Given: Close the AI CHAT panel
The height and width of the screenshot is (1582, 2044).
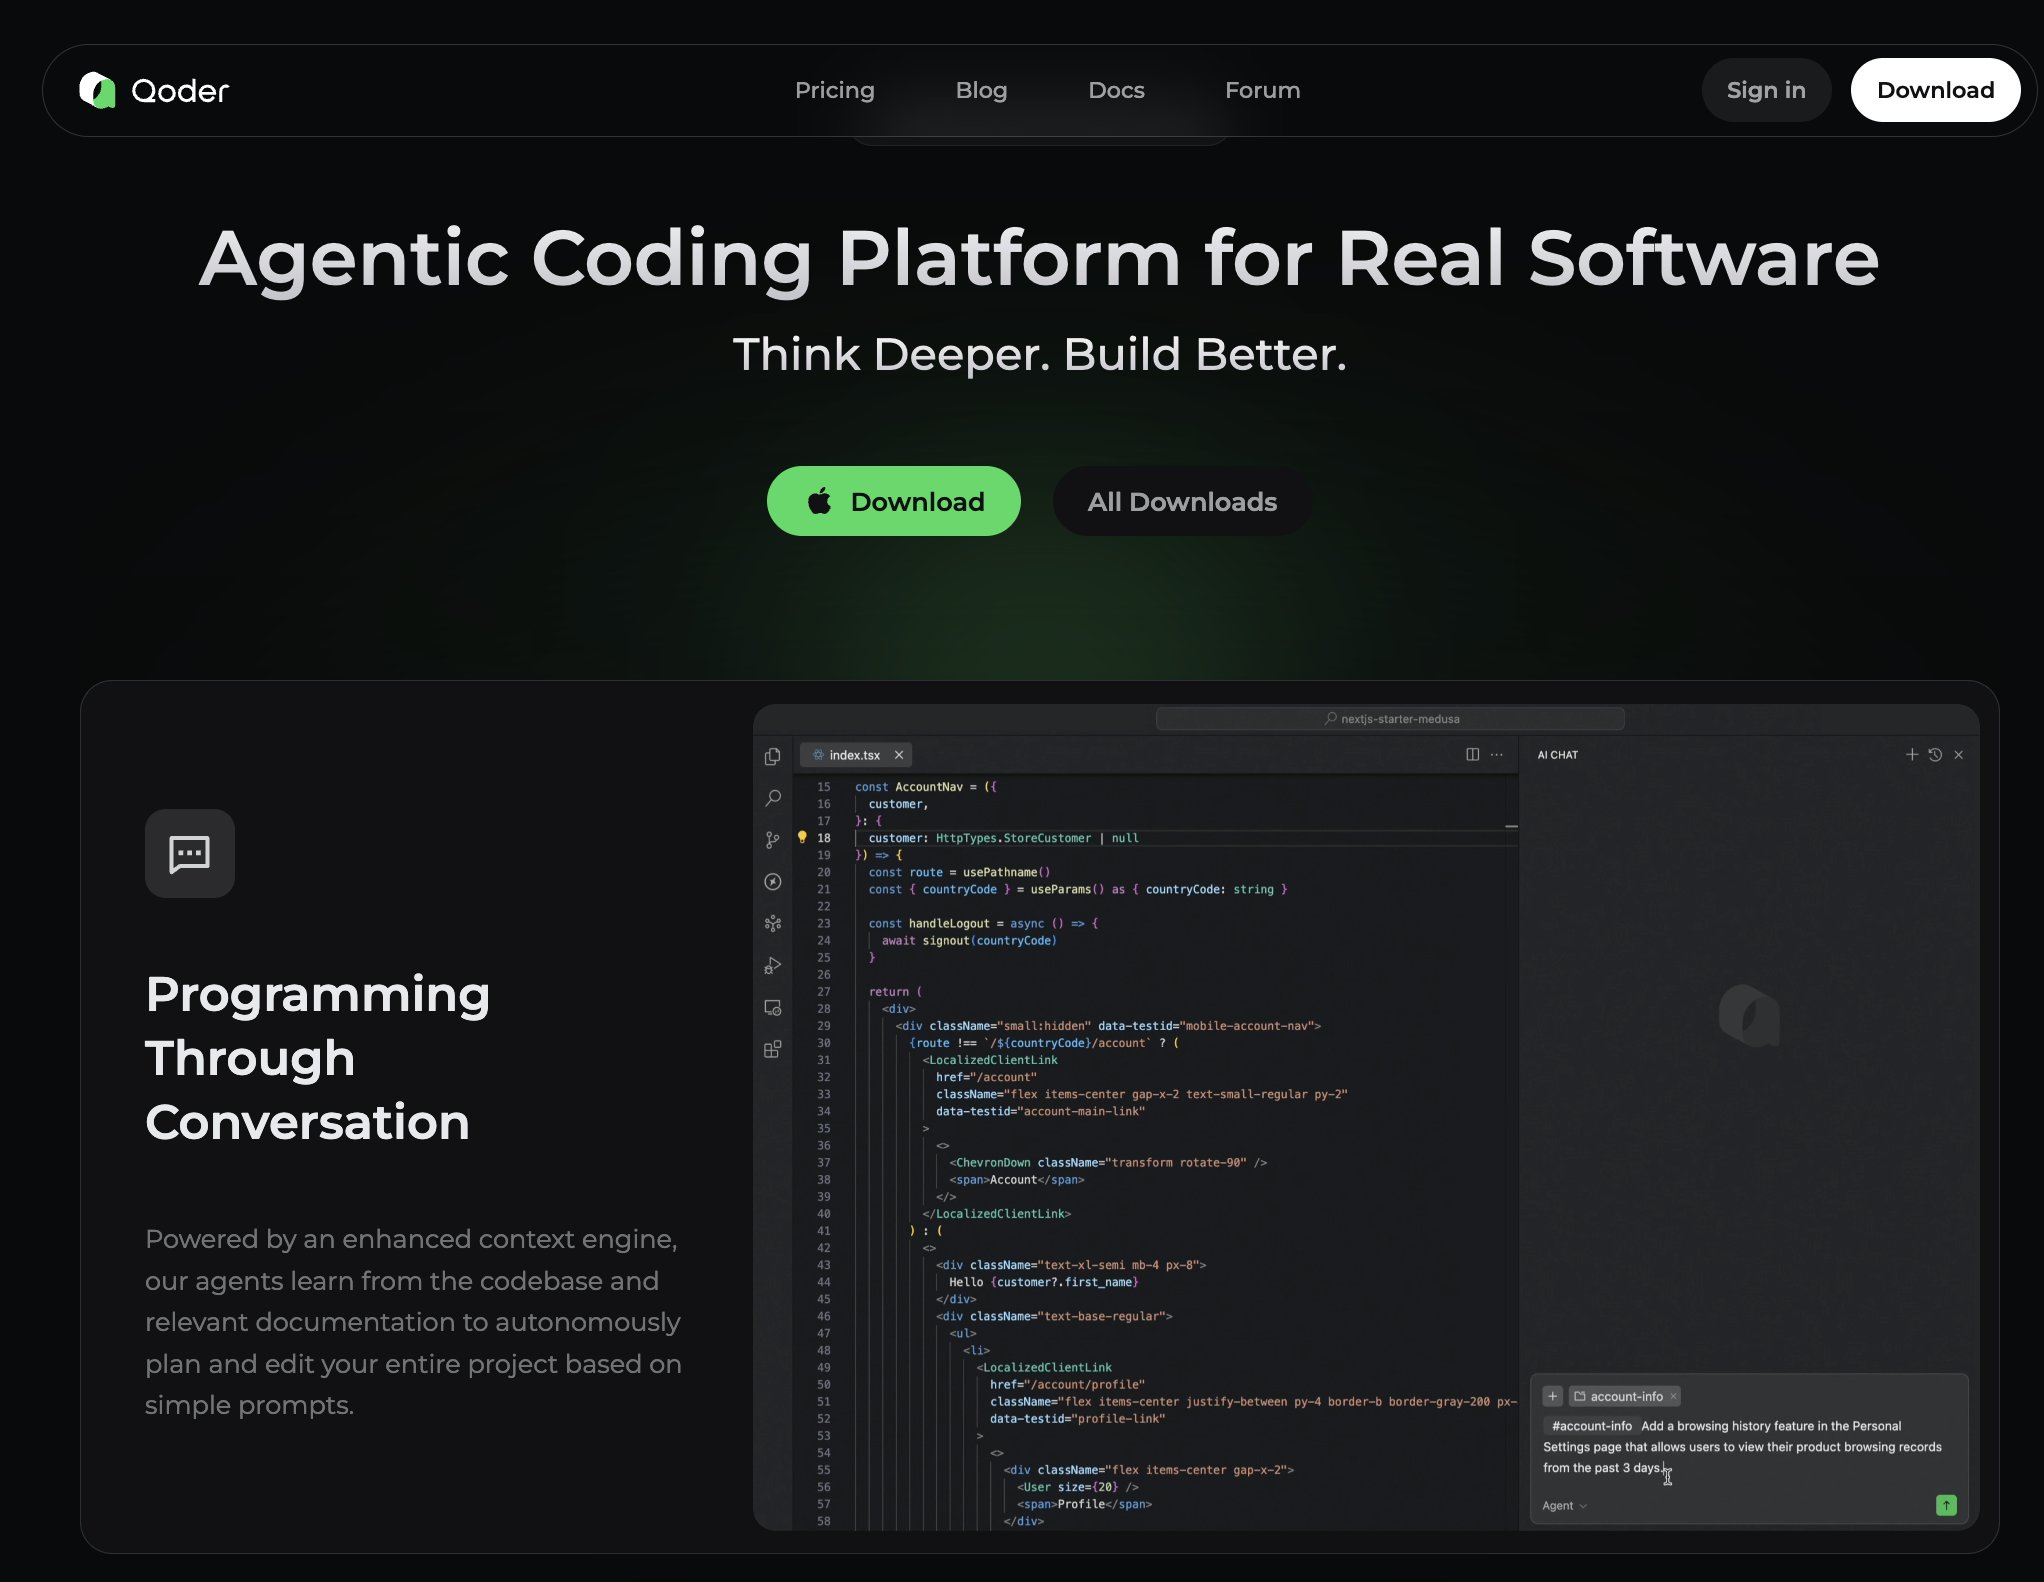Looking at the screenshot, I should 1959,755.
